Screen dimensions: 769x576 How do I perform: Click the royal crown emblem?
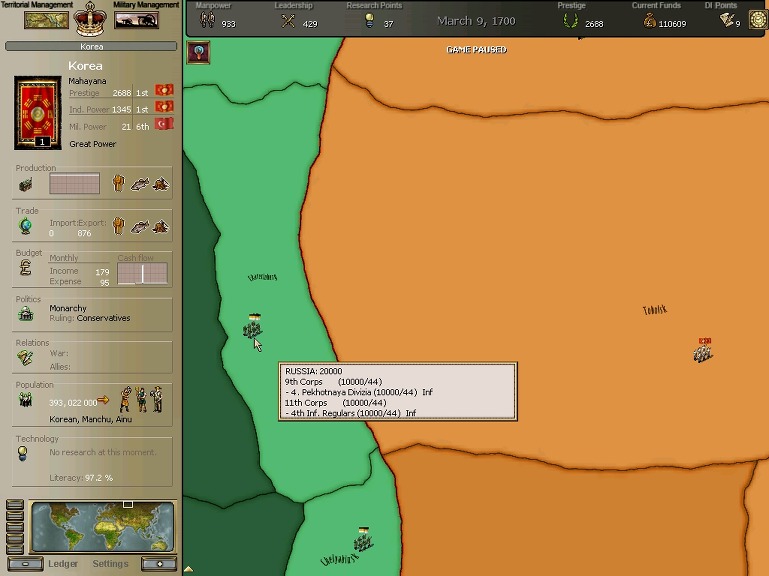[x=90, y=19]
